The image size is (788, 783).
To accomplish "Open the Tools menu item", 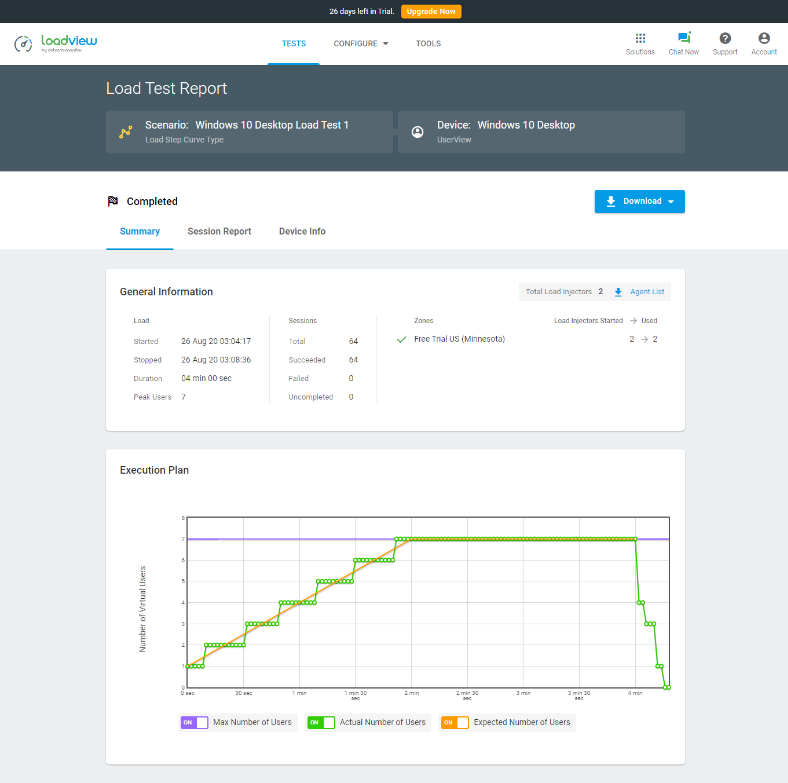I will tap(428, 44).
